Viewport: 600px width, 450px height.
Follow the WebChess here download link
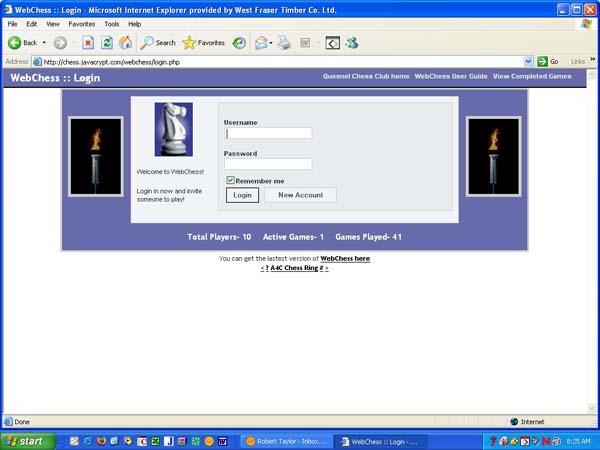click(345, 259)
